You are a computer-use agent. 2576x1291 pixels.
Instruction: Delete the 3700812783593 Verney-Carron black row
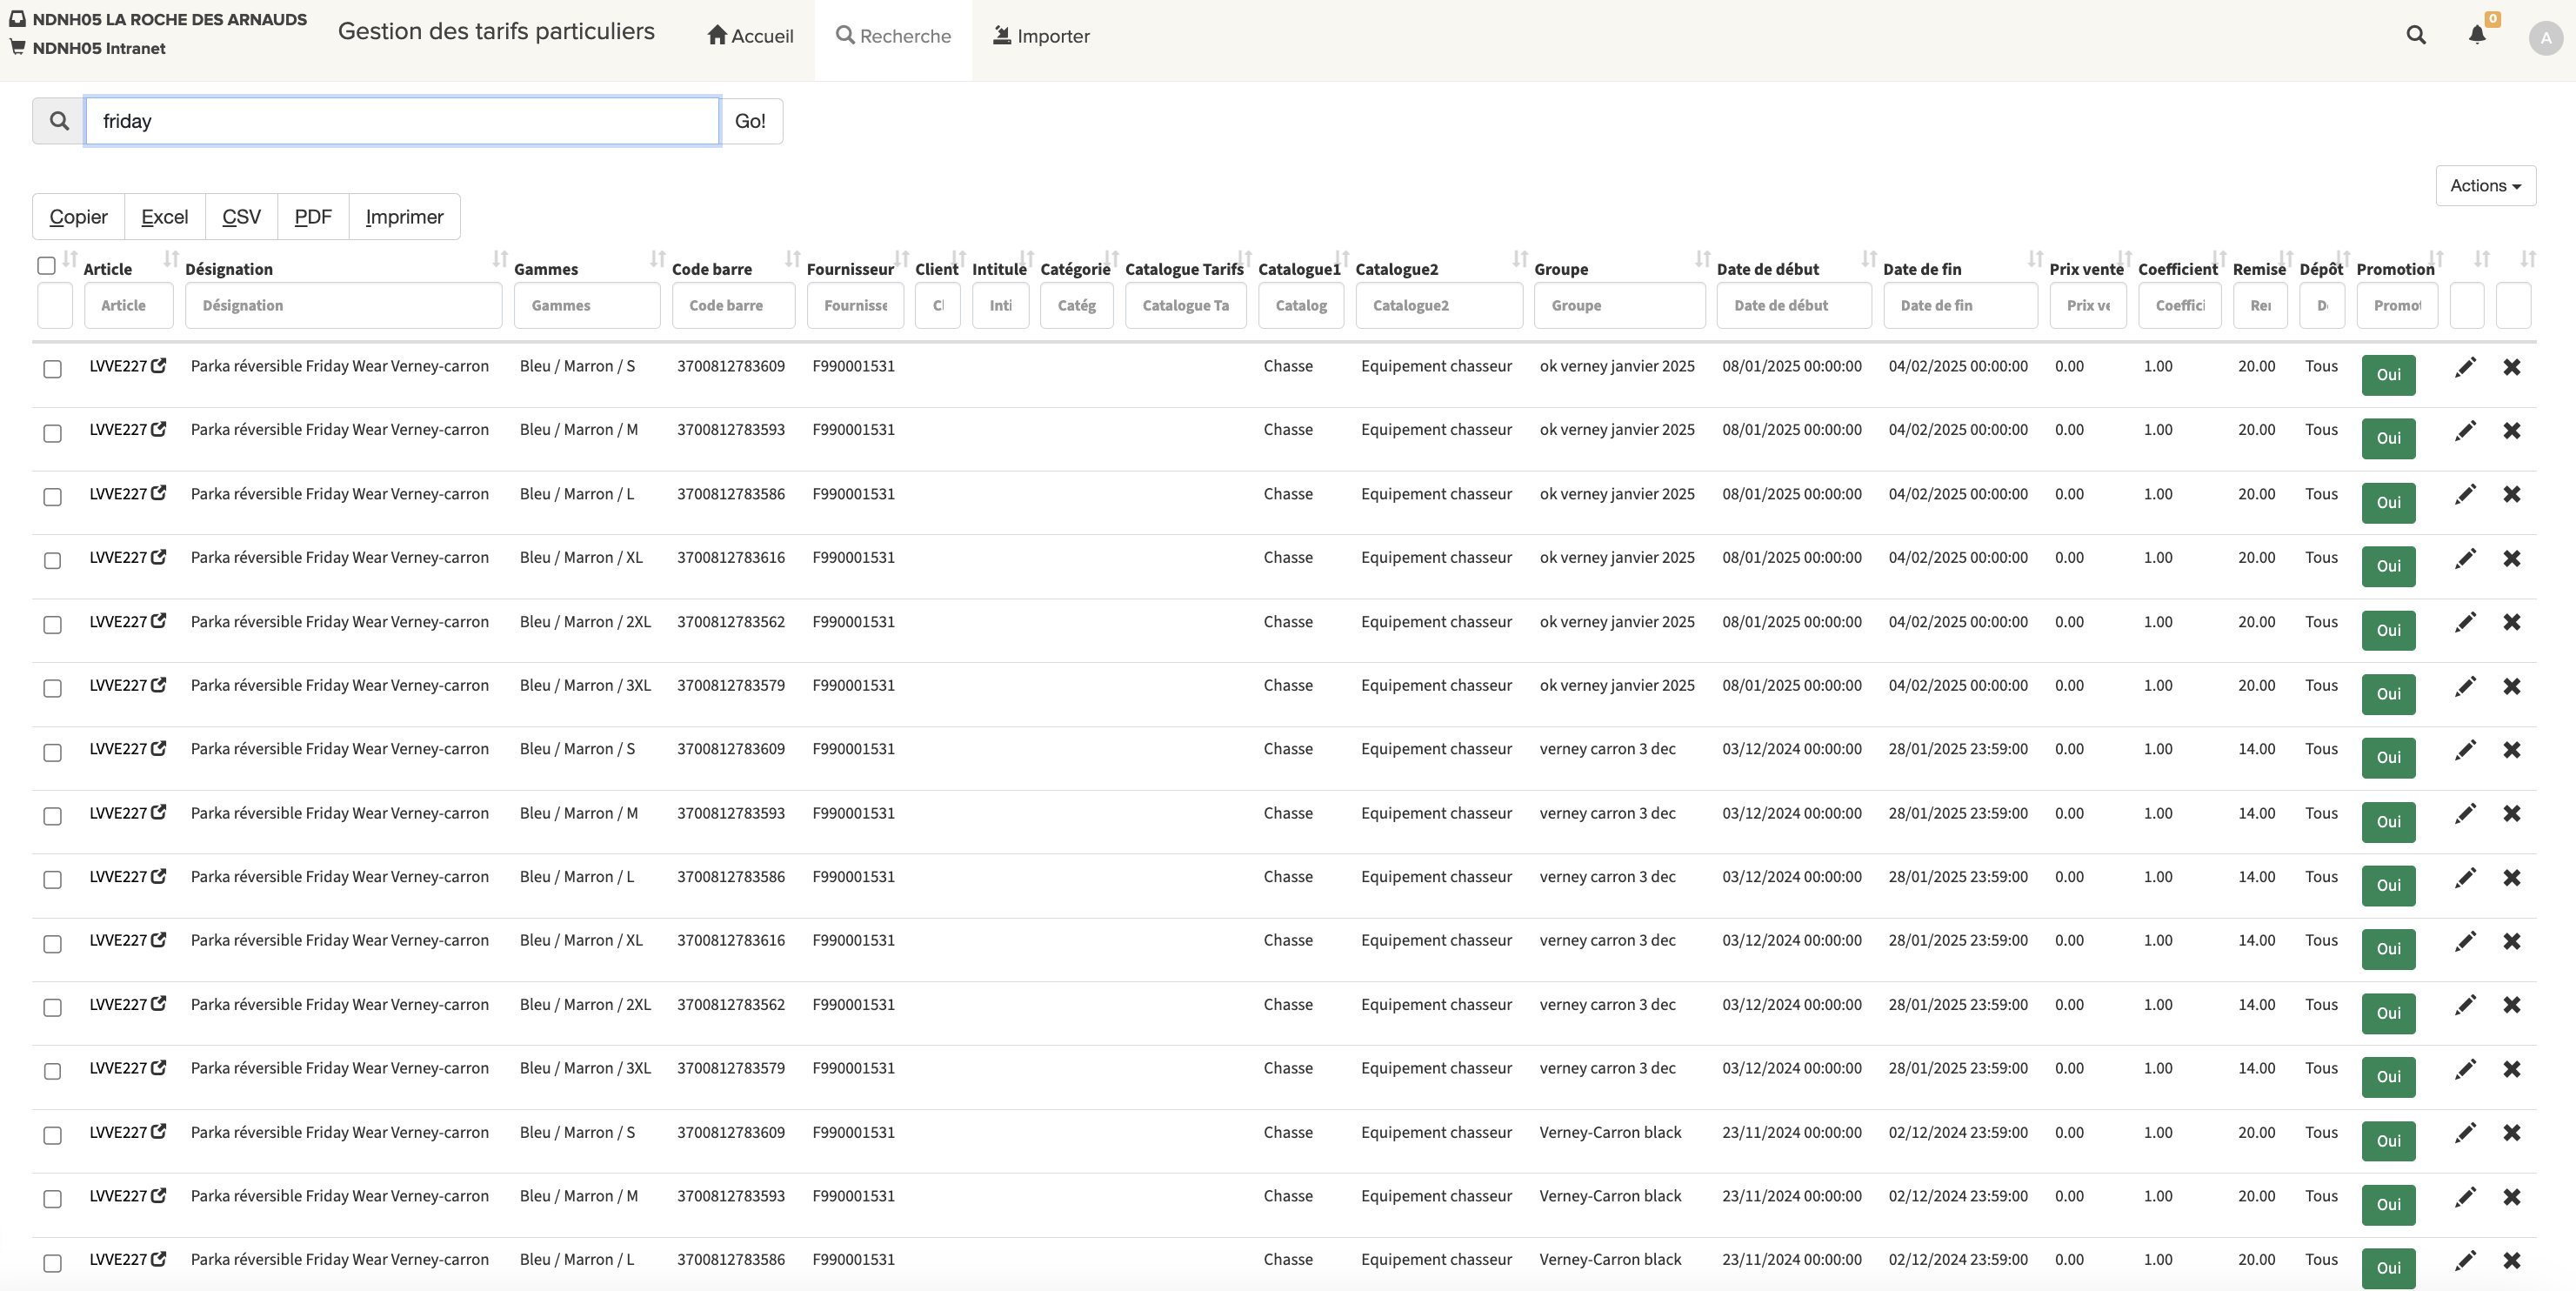pos(2512,1198)
